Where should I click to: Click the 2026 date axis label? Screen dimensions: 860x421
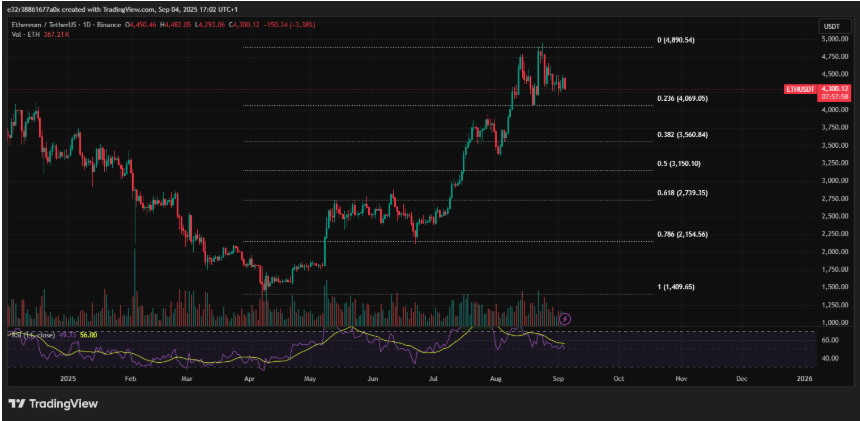tap(804, 378)
